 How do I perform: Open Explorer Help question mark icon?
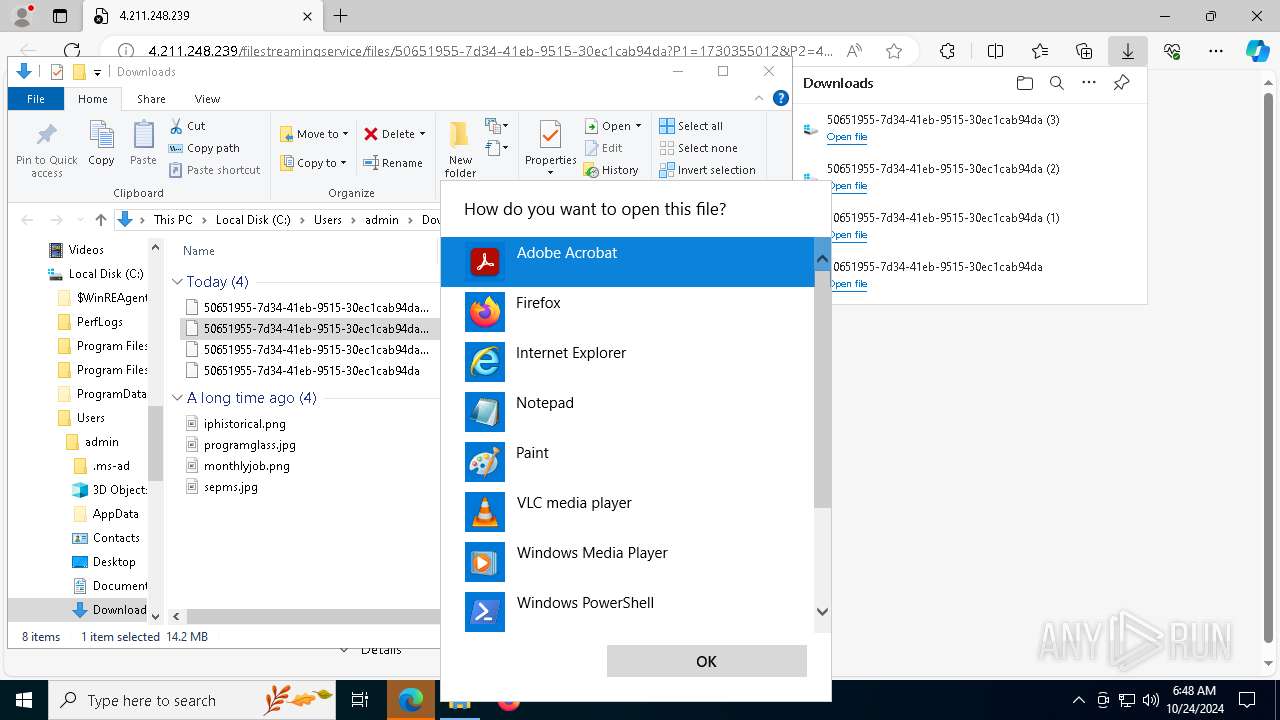pyautogui.click(x=781, y=98)
